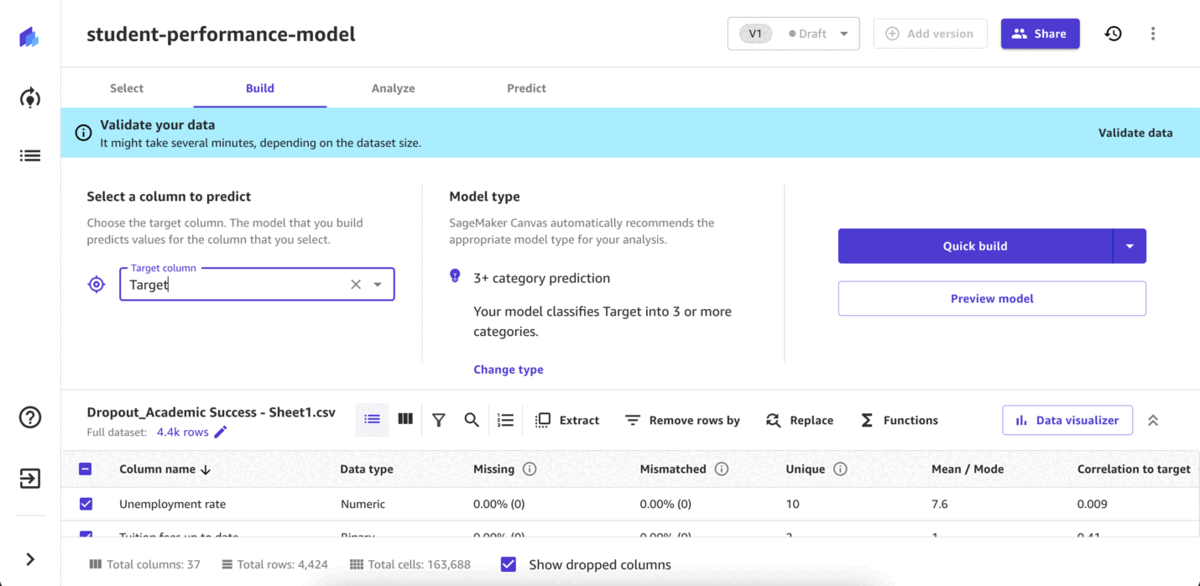Open the Predict tab
Screen dimensions: 1200x586
526,88
